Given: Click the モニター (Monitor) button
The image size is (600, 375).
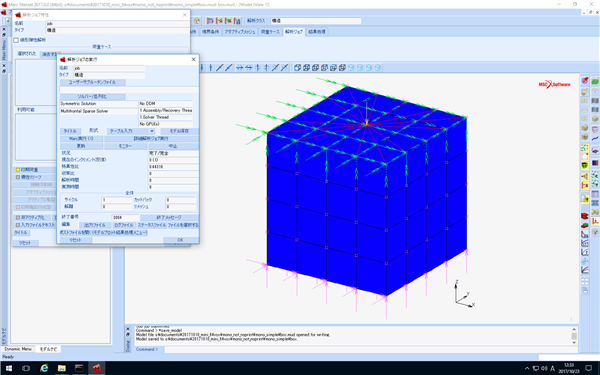Looking at the screenshot, I should [x=126, y=146].
